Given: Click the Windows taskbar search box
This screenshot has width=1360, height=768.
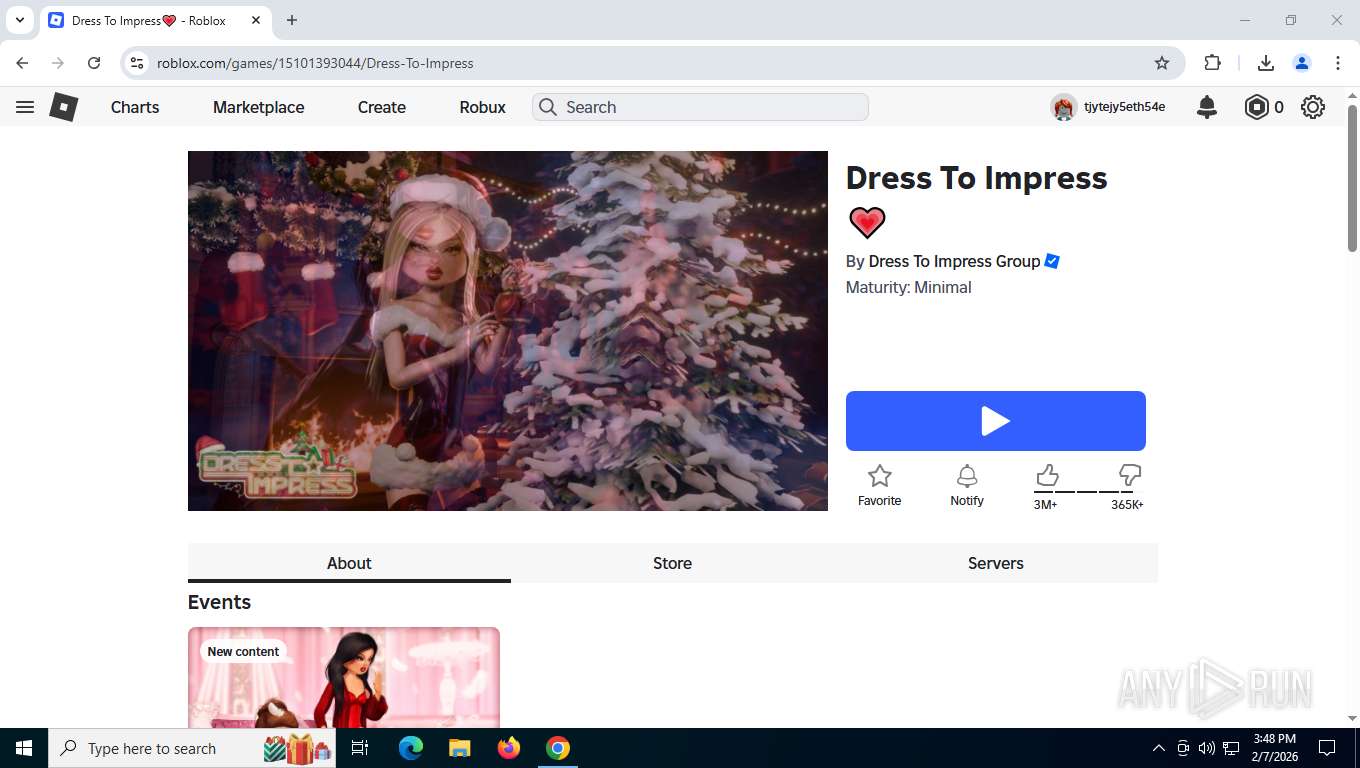Looking at the screenshot, I should (192, 748).
